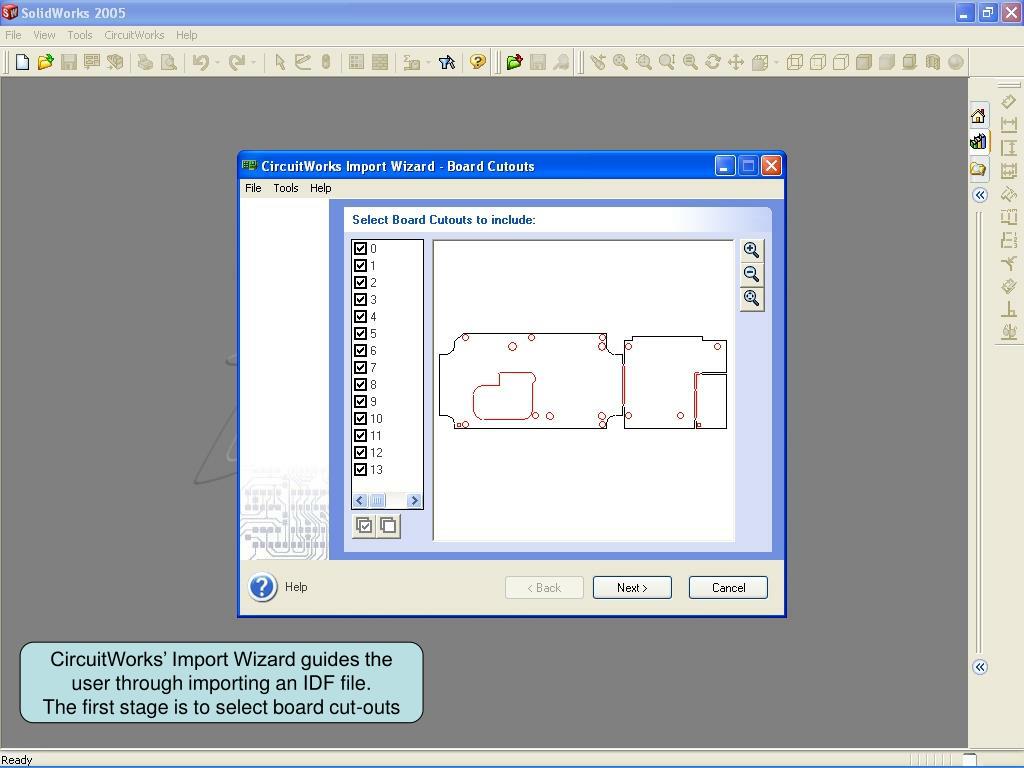Click the Next button
Viewport: 1024px width, 768px height.
point(632,588)
